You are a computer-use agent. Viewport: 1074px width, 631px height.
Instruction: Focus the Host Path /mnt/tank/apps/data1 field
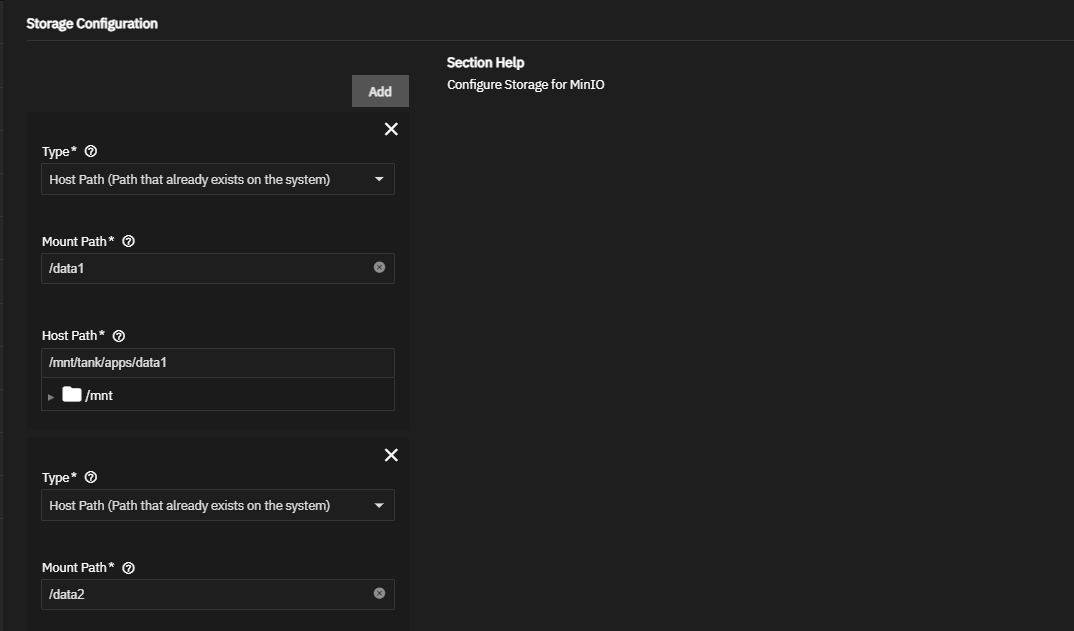pyautogui.click(x=217, y=362)
